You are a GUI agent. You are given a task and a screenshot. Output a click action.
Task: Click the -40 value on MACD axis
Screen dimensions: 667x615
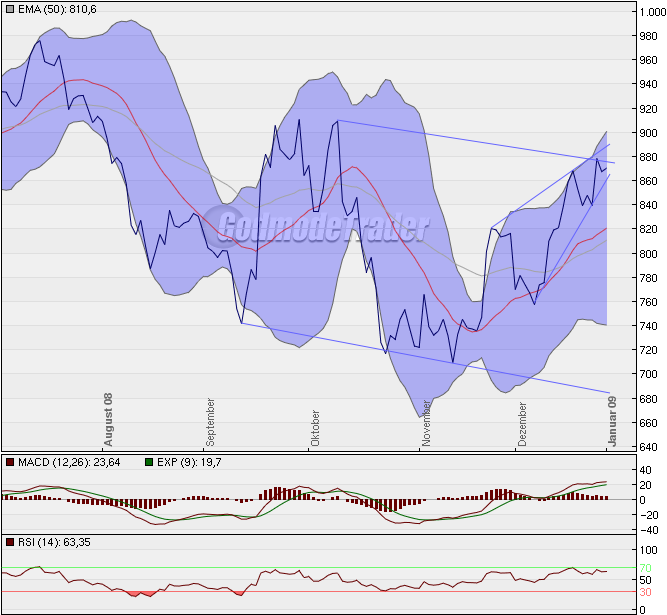(649, 530)
